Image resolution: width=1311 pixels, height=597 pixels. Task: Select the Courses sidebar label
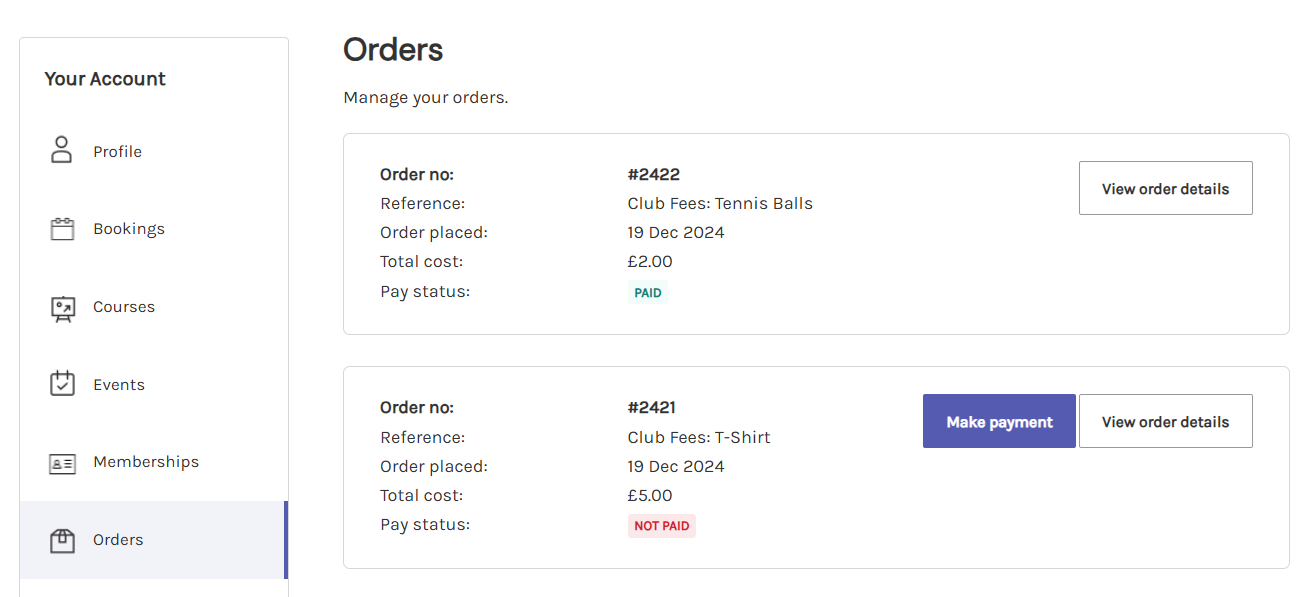point(124,307)
